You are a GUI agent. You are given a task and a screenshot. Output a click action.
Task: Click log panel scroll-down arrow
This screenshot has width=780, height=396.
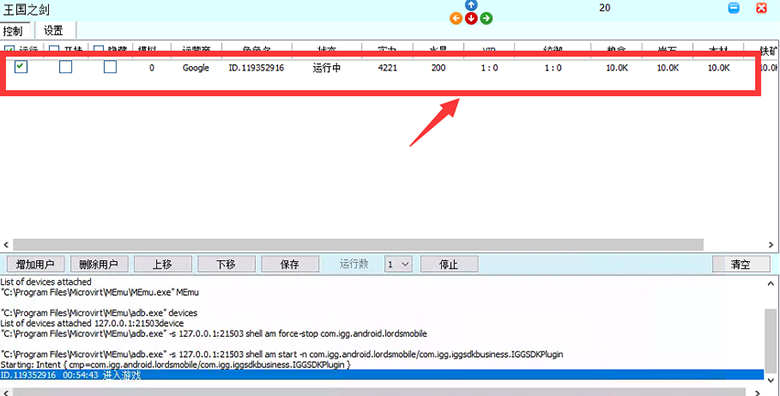coord(771,381)
